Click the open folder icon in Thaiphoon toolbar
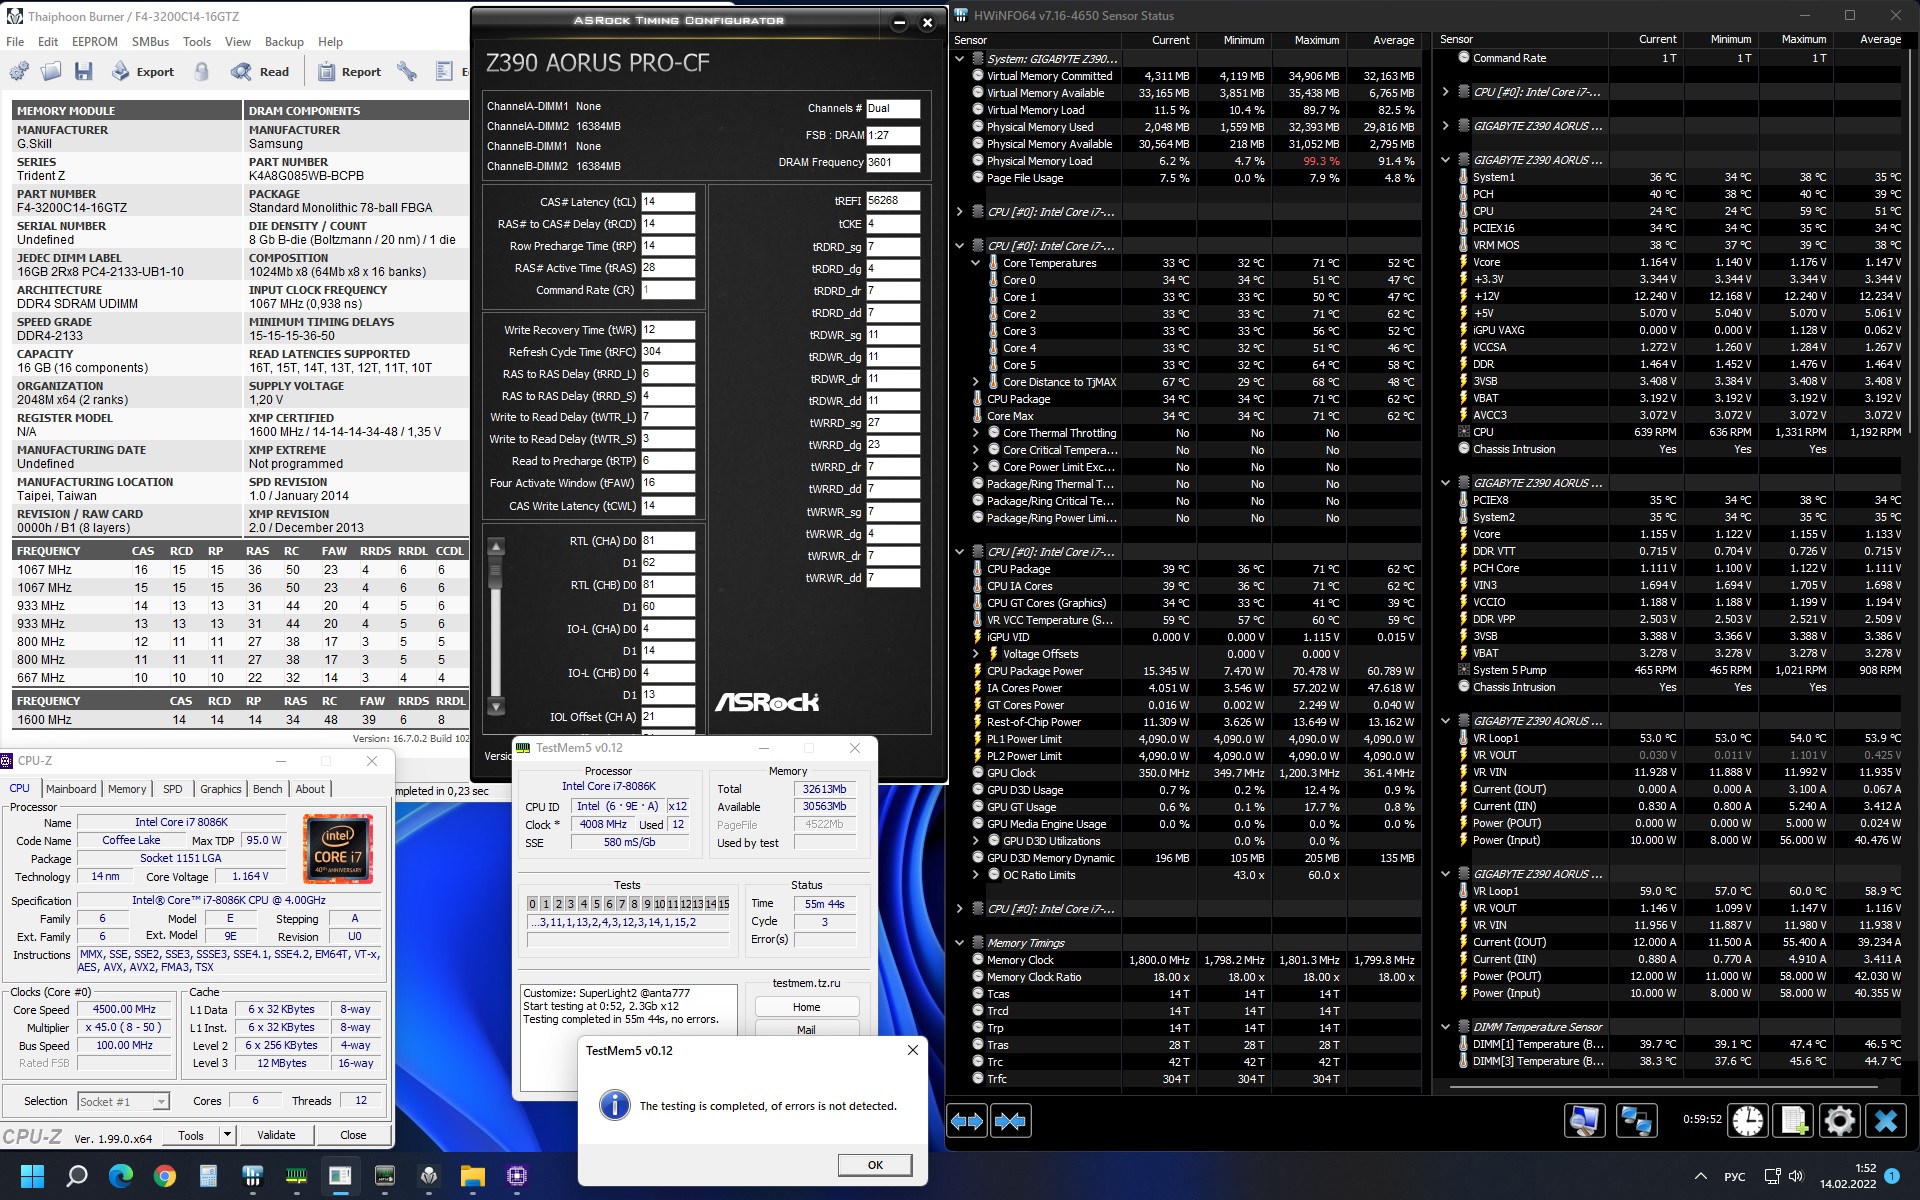The height and width of the screenshot is (1200, 1920). pos(51,71)
